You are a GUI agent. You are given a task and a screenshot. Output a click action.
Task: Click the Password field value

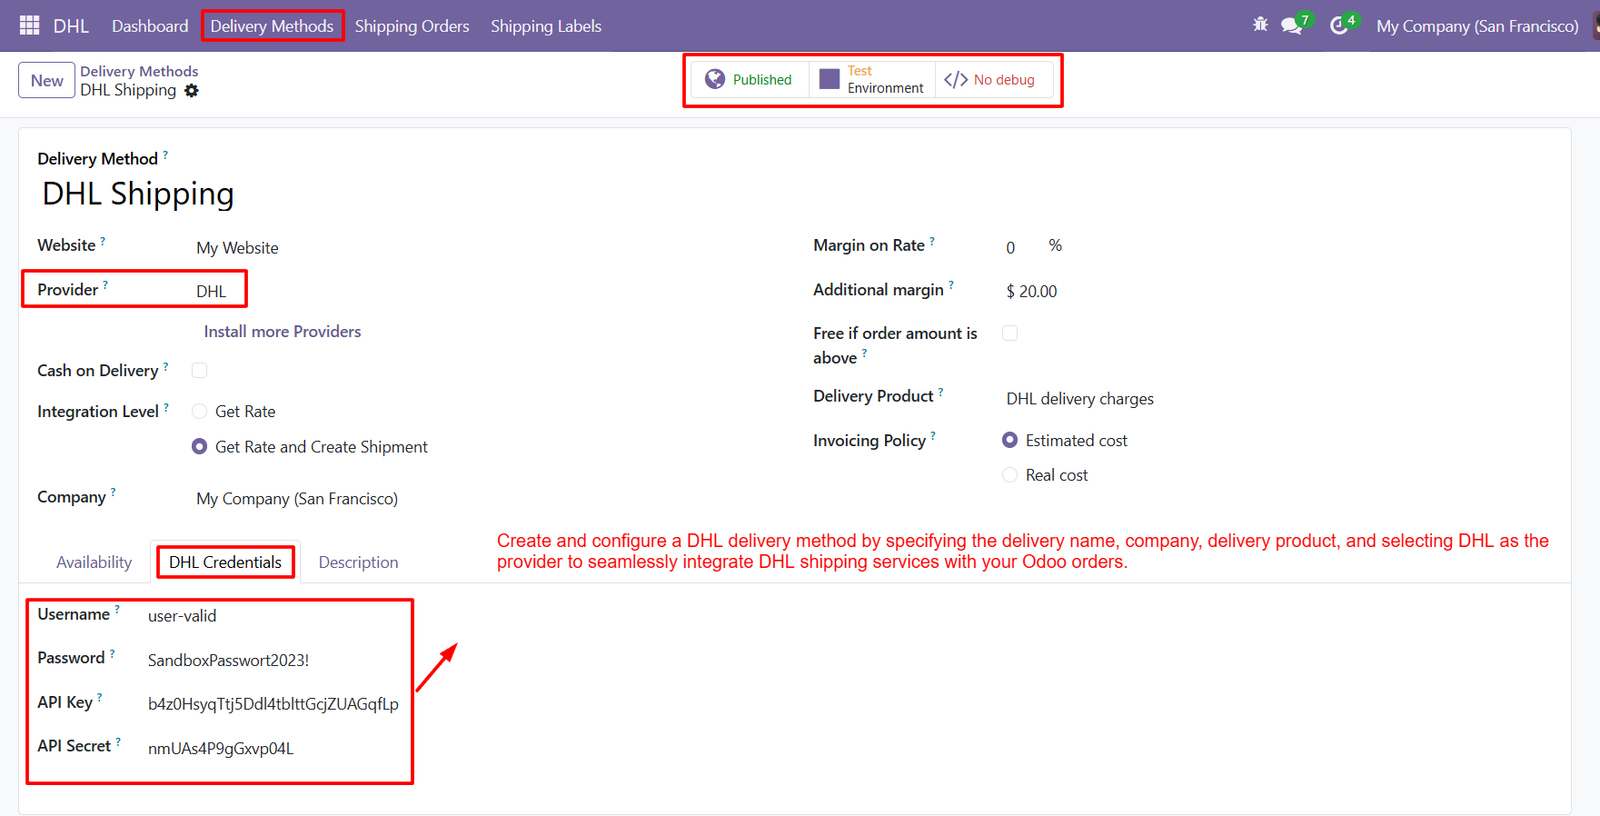pos(228,660)
